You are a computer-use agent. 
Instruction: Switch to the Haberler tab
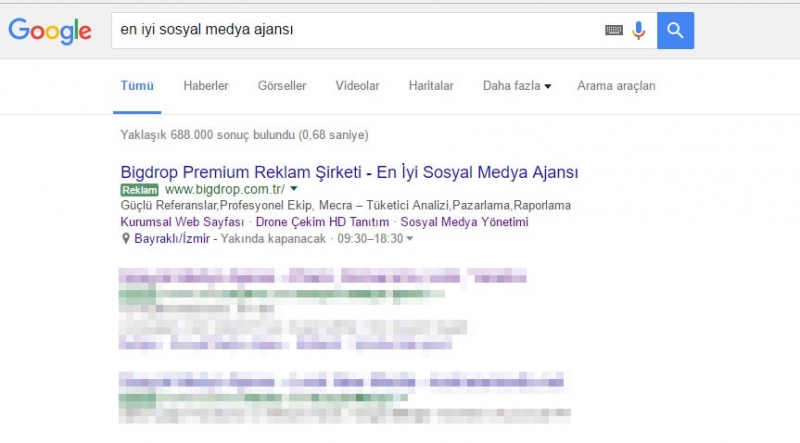click(206, 86)
